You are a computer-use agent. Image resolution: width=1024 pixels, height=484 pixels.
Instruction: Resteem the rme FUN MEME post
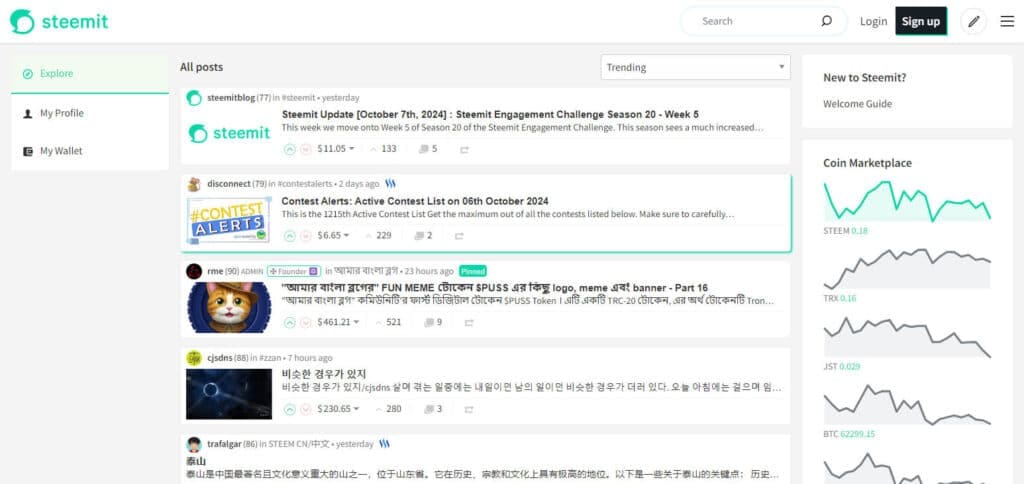469,323
